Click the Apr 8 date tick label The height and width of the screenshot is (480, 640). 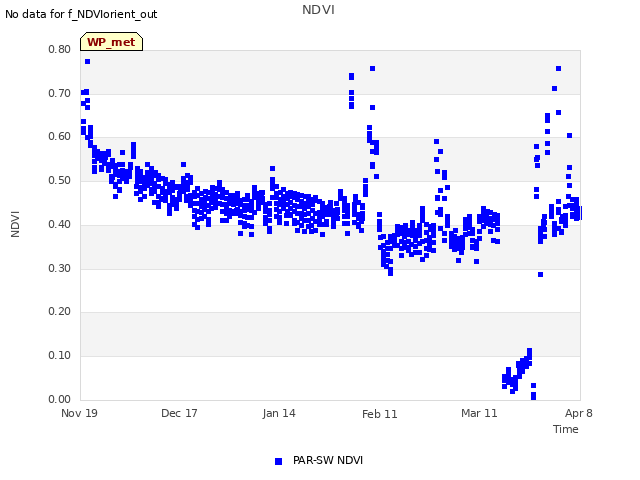[x=578, y=413]
